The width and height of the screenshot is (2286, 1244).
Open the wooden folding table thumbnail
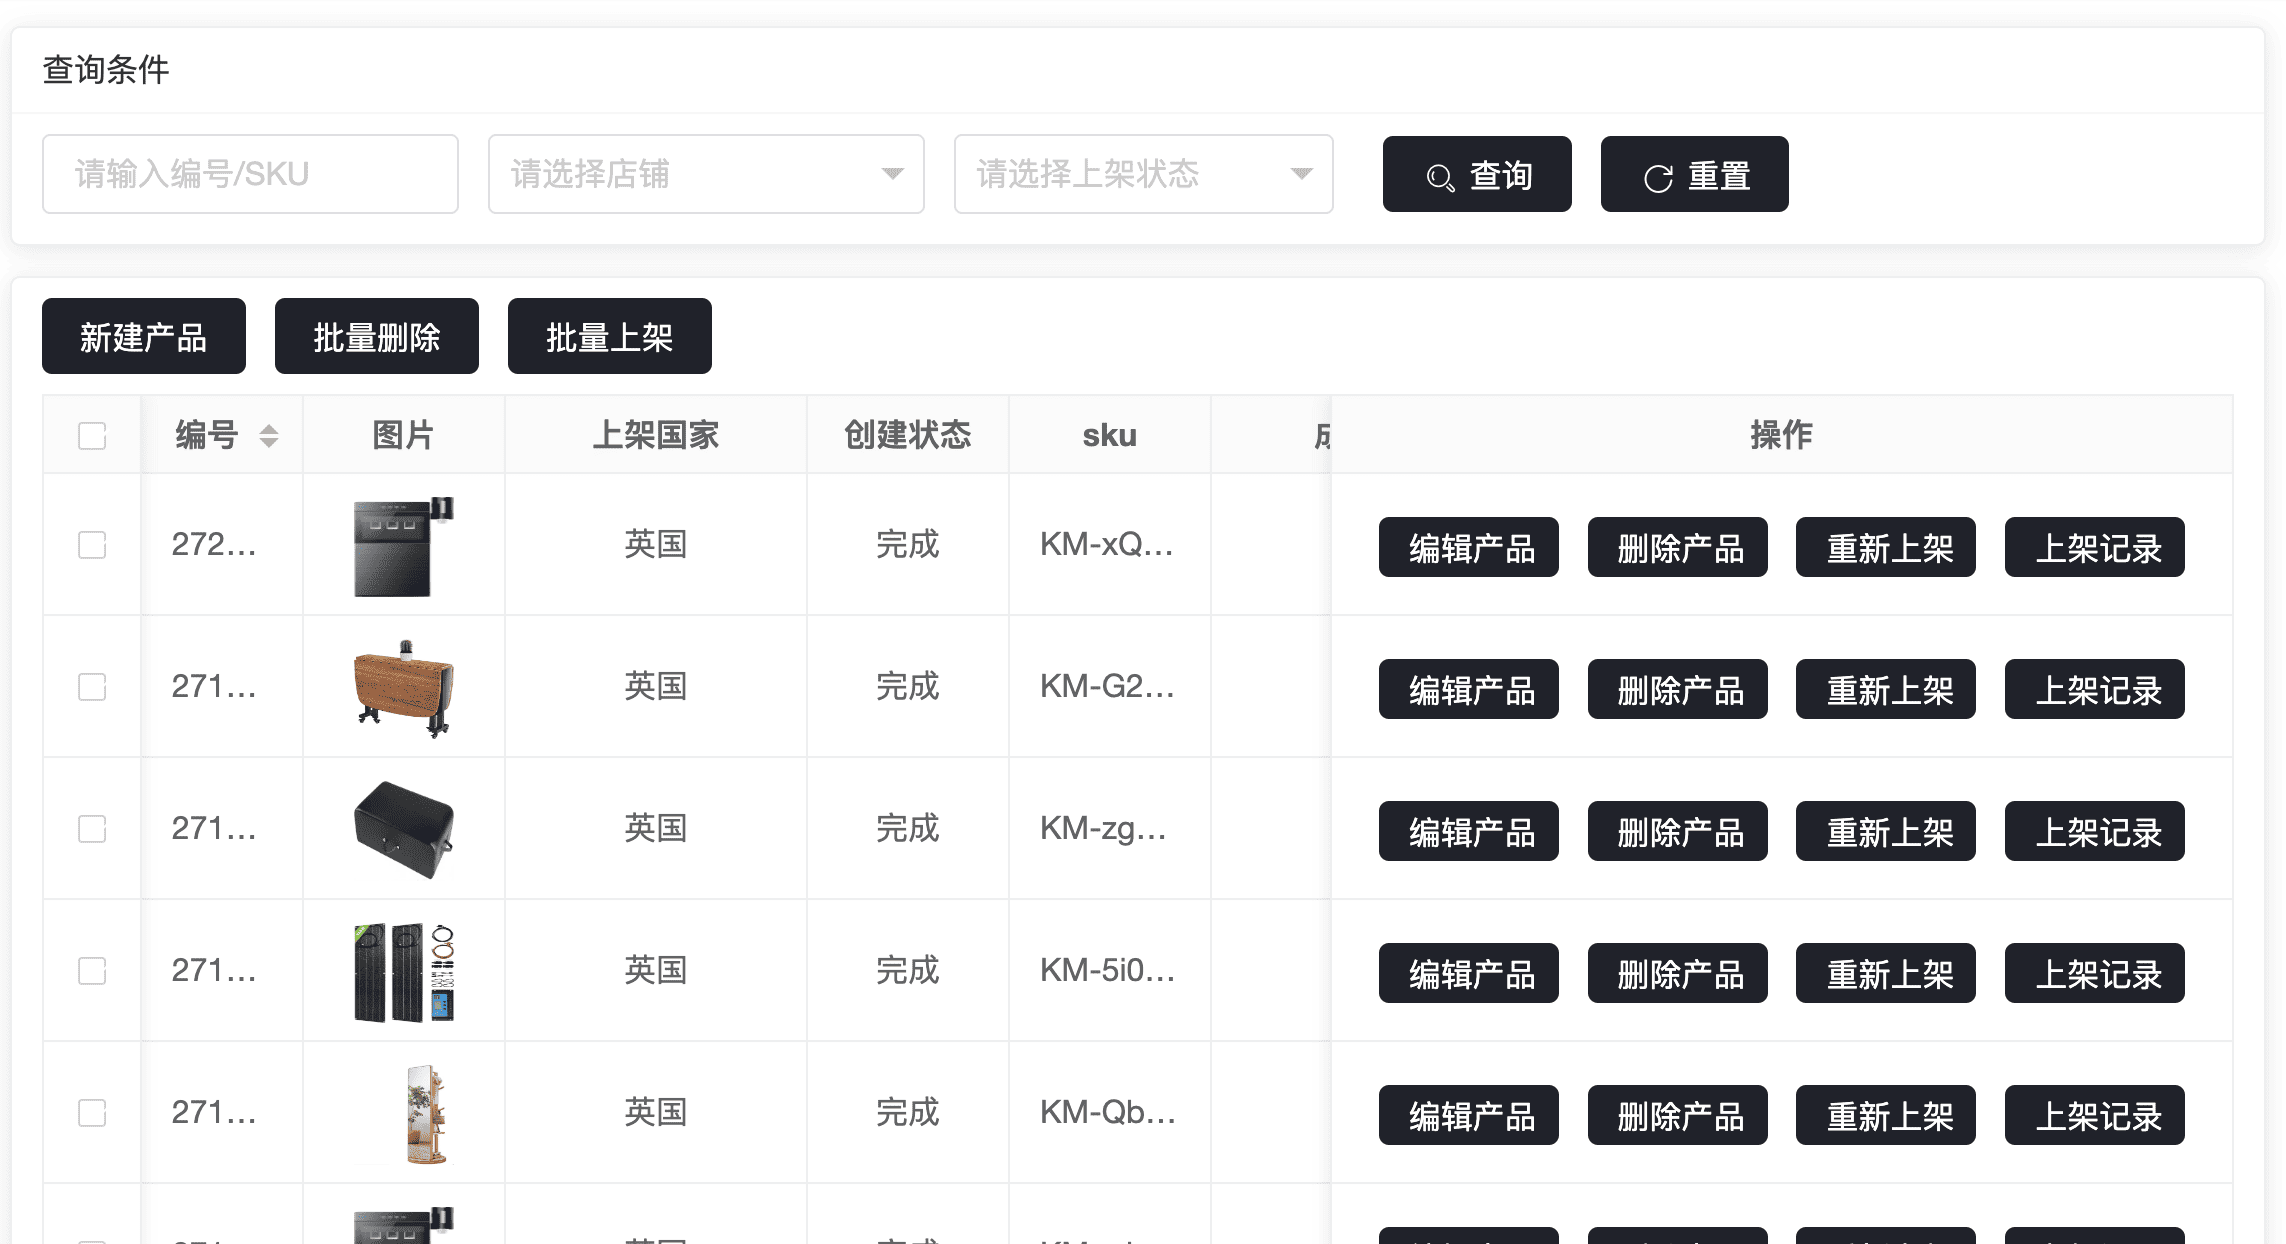[403, 688]
